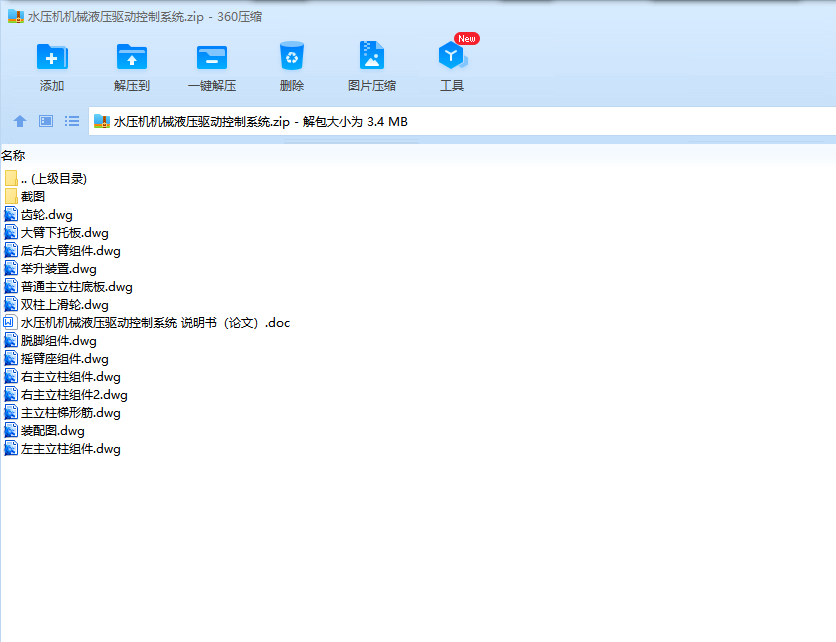Open the 工具 (Tools) icon with New badge

(x=453, y=53)
